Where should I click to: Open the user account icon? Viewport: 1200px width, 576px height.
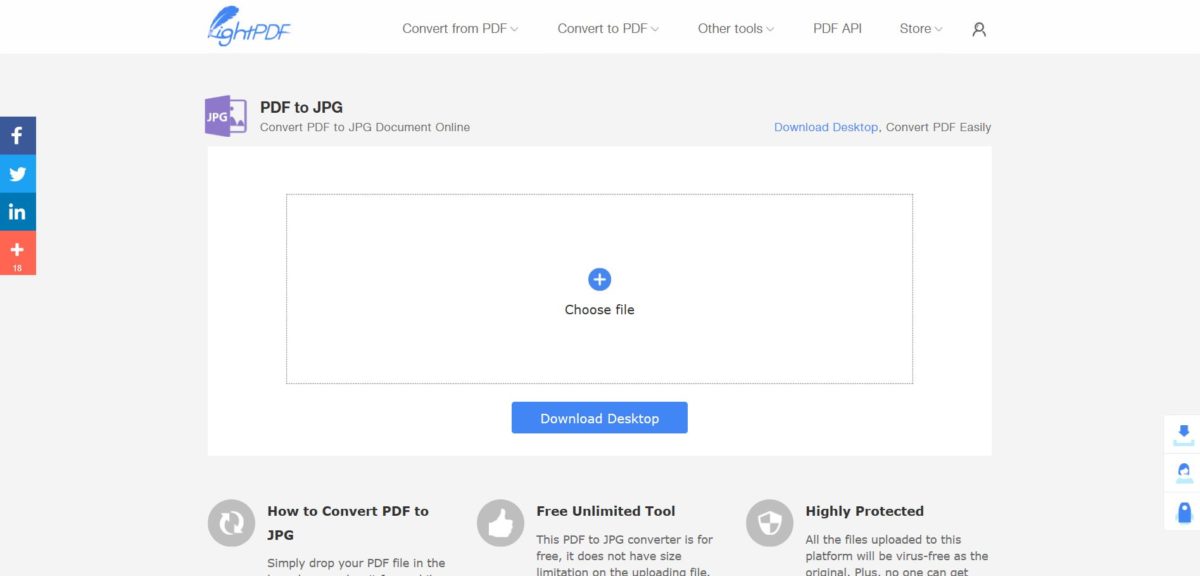pyautogui.click(x=979, y=29)
